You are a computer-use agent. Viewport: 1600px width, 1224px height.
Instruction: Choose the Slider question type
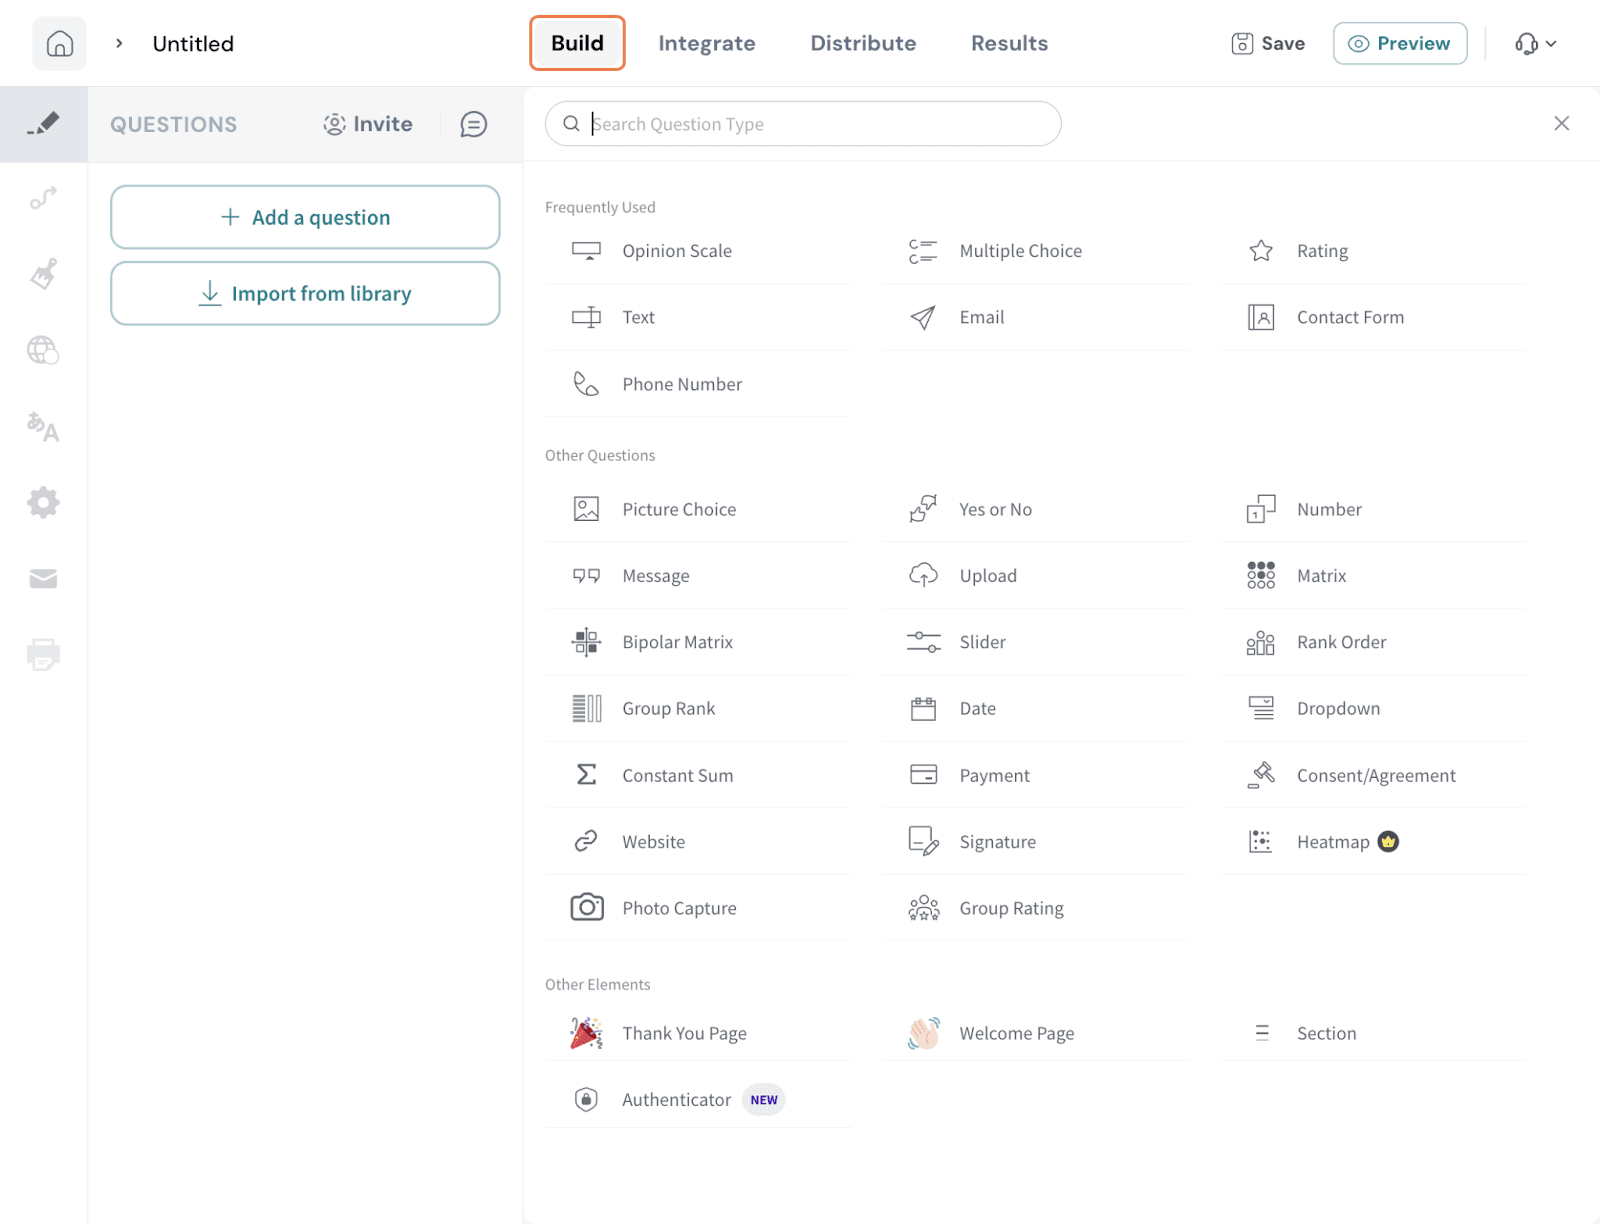(x=982, y=642)
